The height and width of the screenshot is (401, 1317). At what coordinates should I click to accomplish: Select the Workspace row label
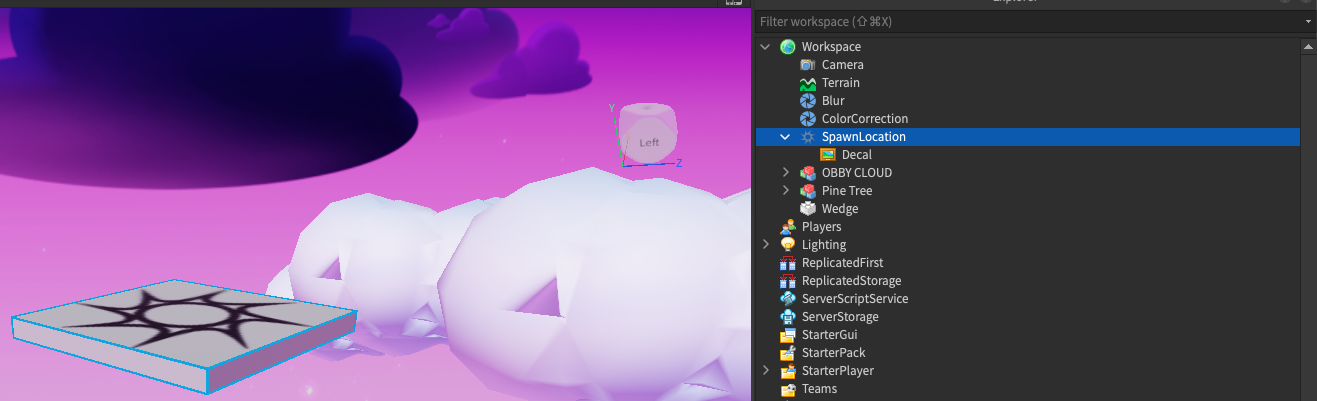coord(831,47)
